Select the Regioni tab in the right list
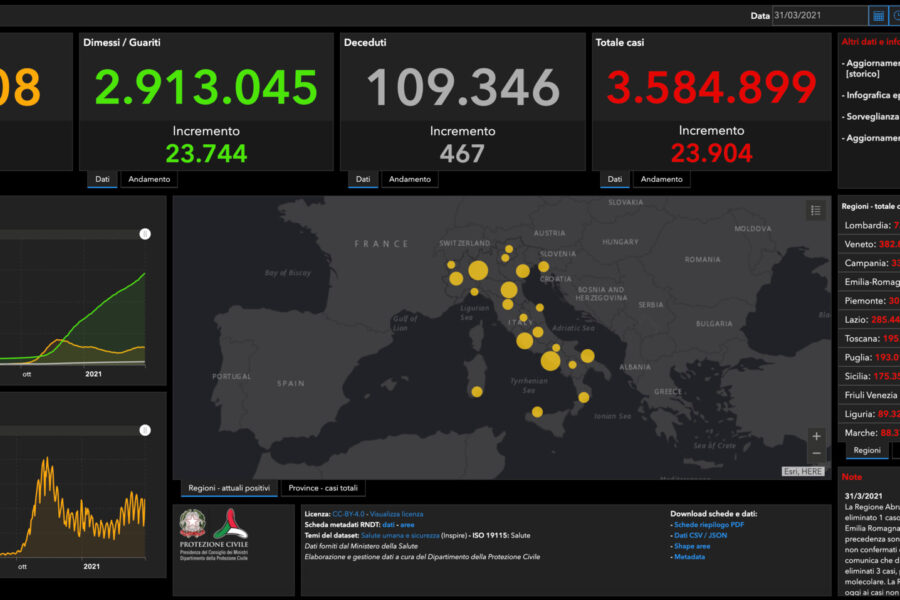Viewport: 900px width, 600px height. tap(867, 450)
